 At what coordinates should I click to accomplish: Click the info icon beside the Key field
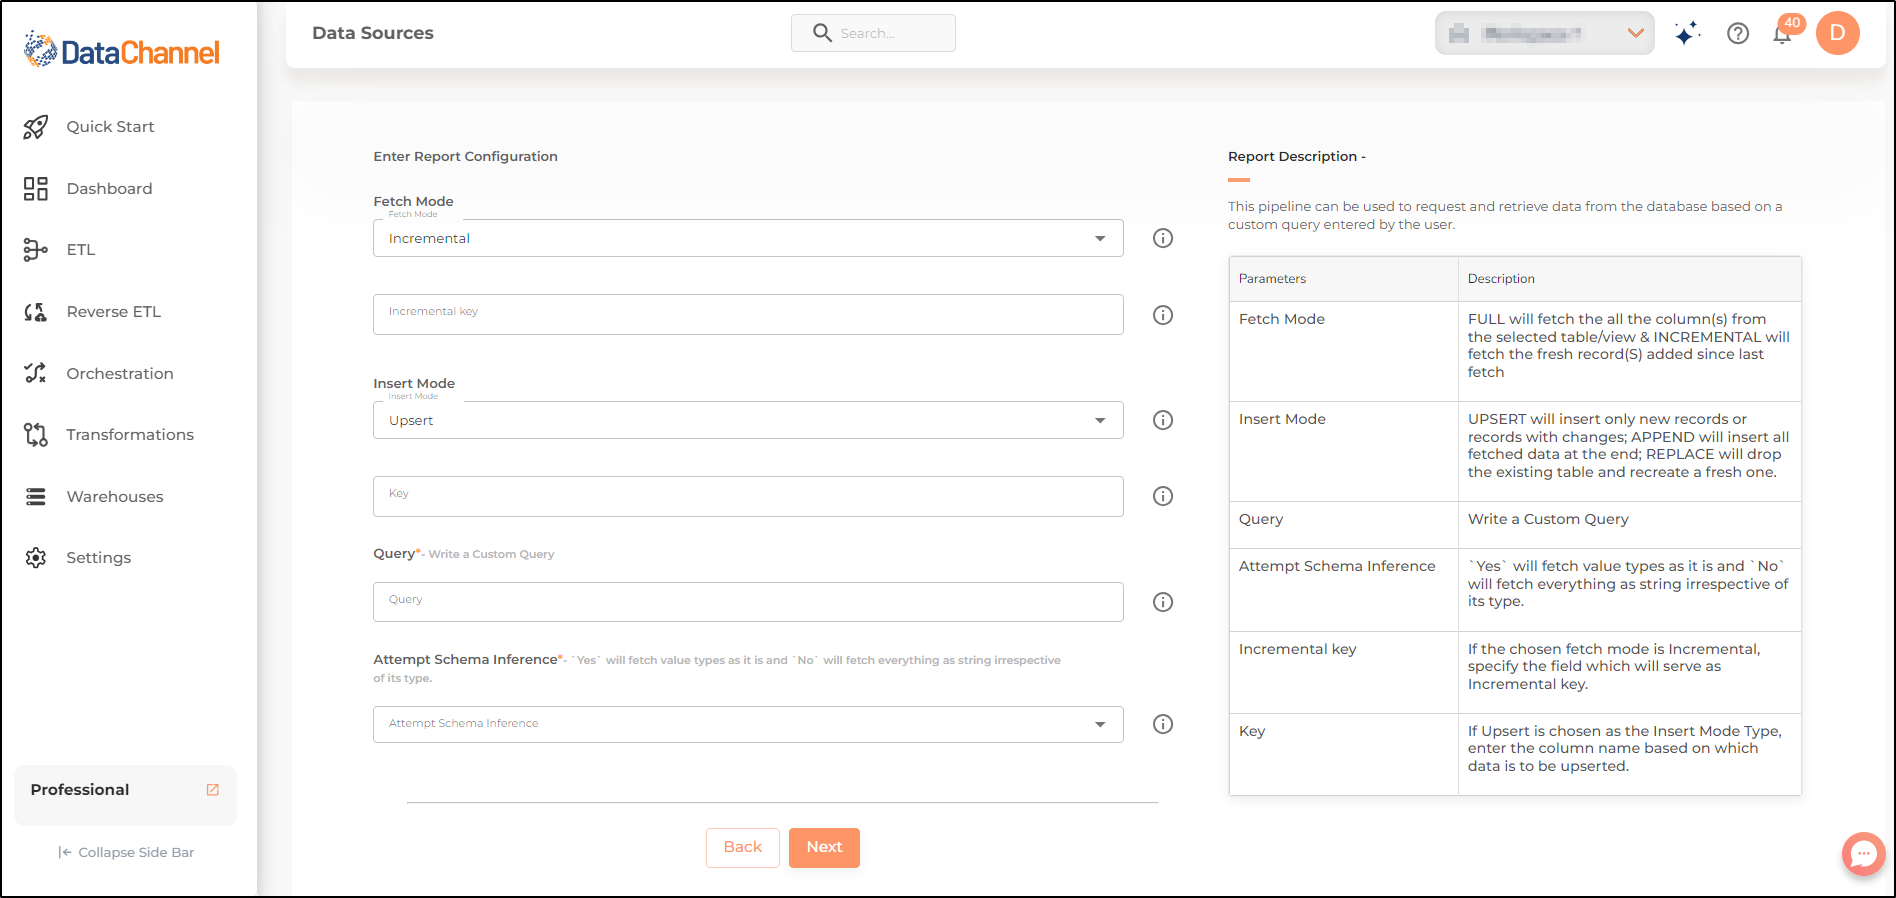tap(1163, 496)
